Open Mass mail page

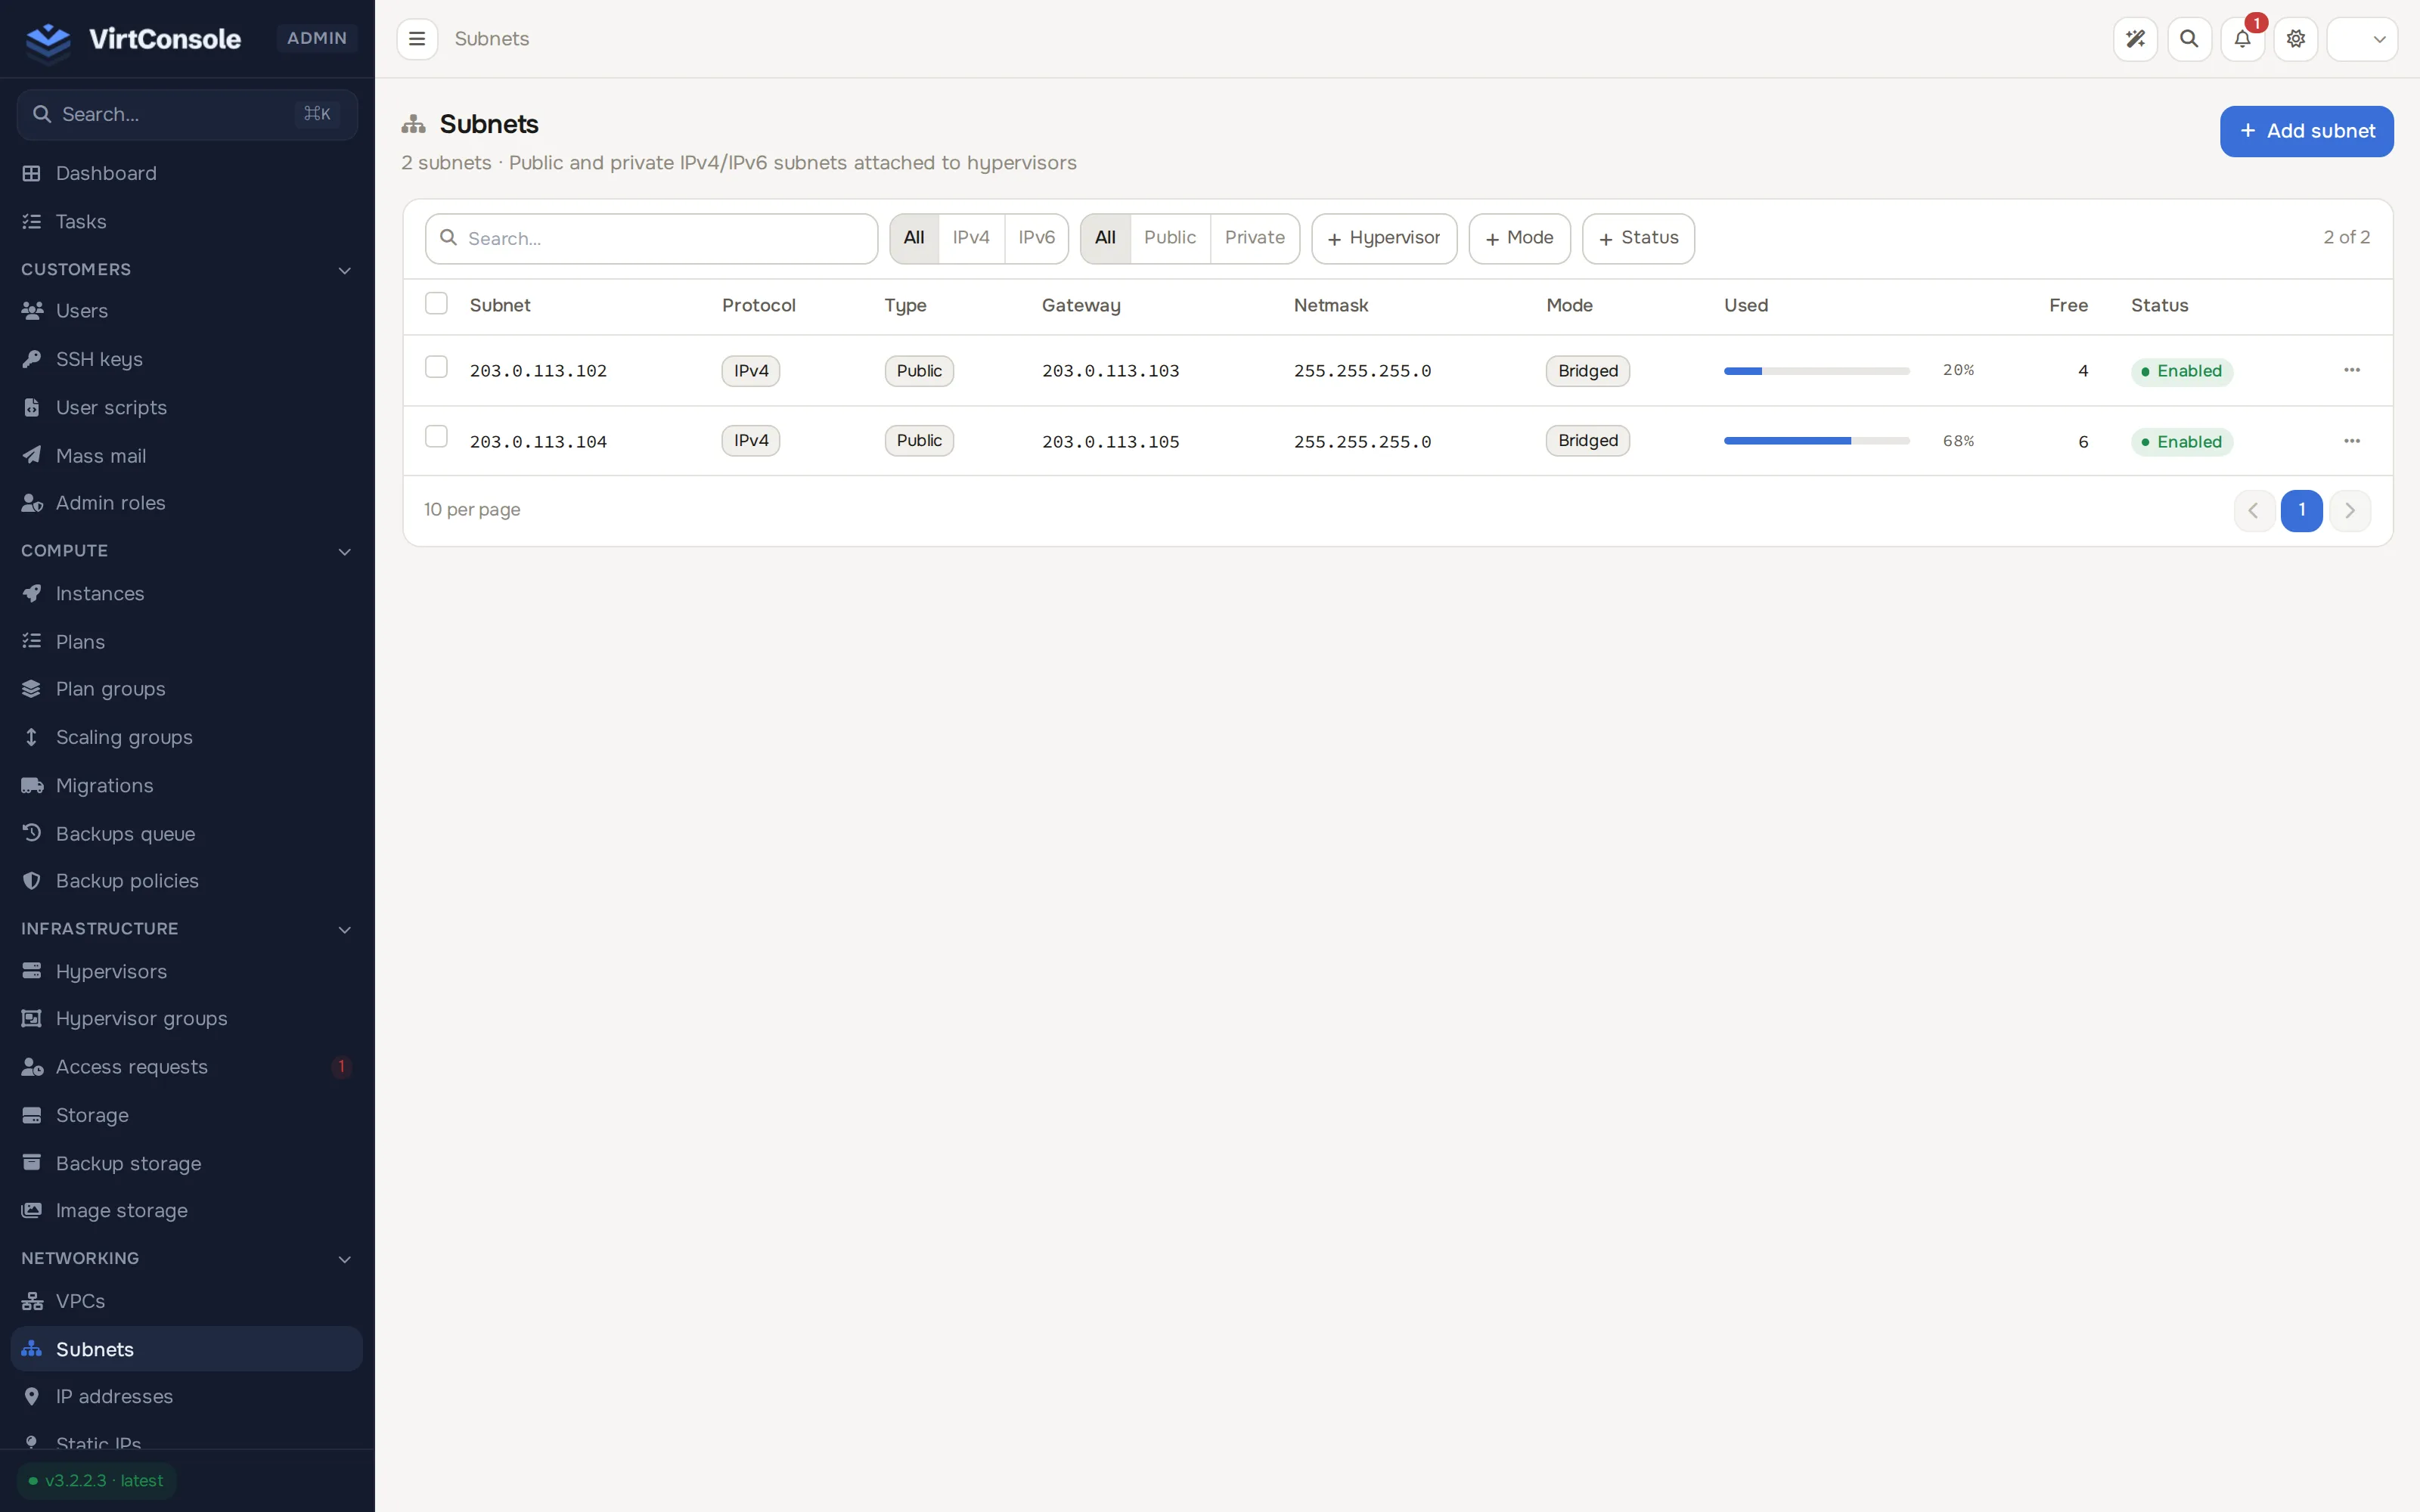[187, 455]
